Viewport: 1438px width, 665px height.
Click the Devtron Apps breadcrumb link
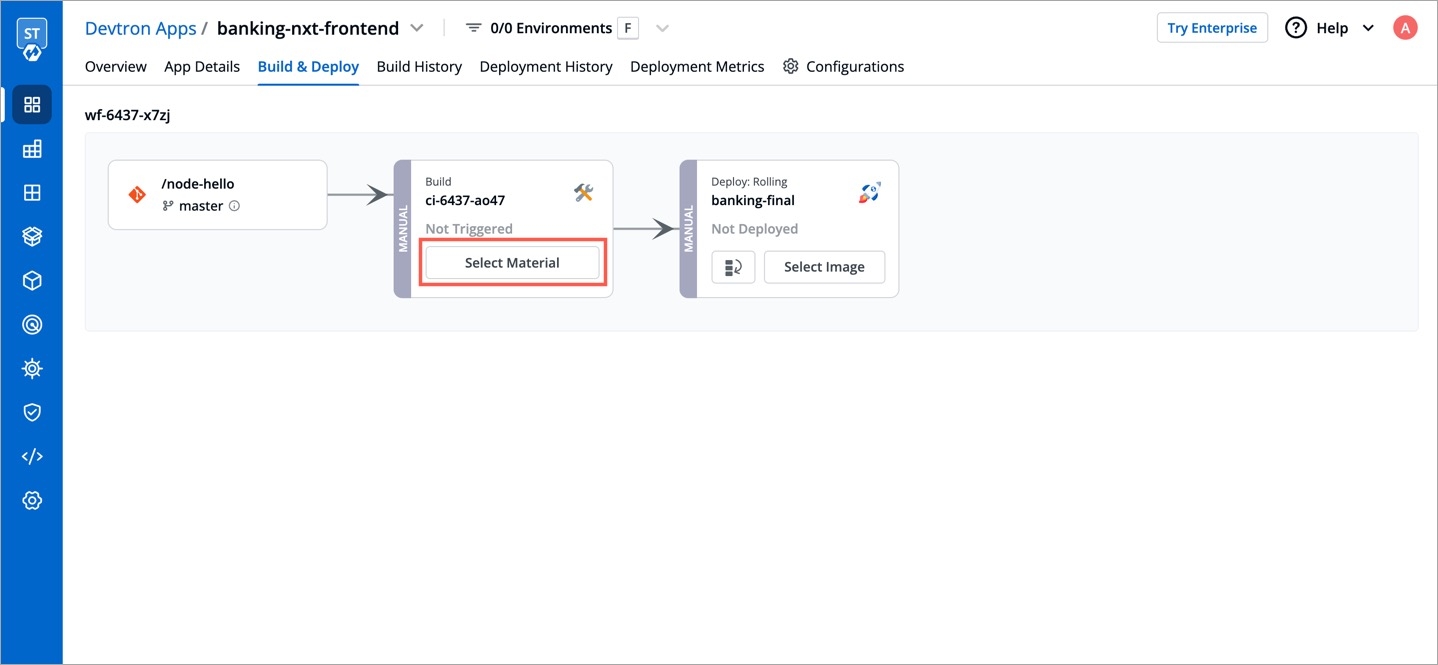[140, 28]
